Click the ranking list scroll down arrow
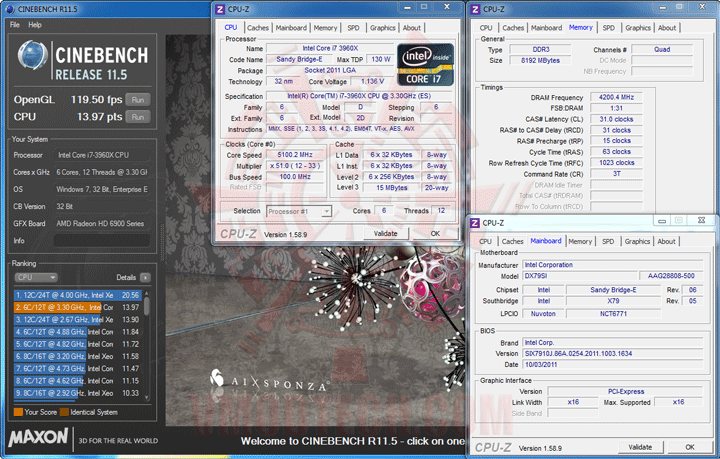The height and width of the screenshot is (459, 720). [x=147, y=397]
